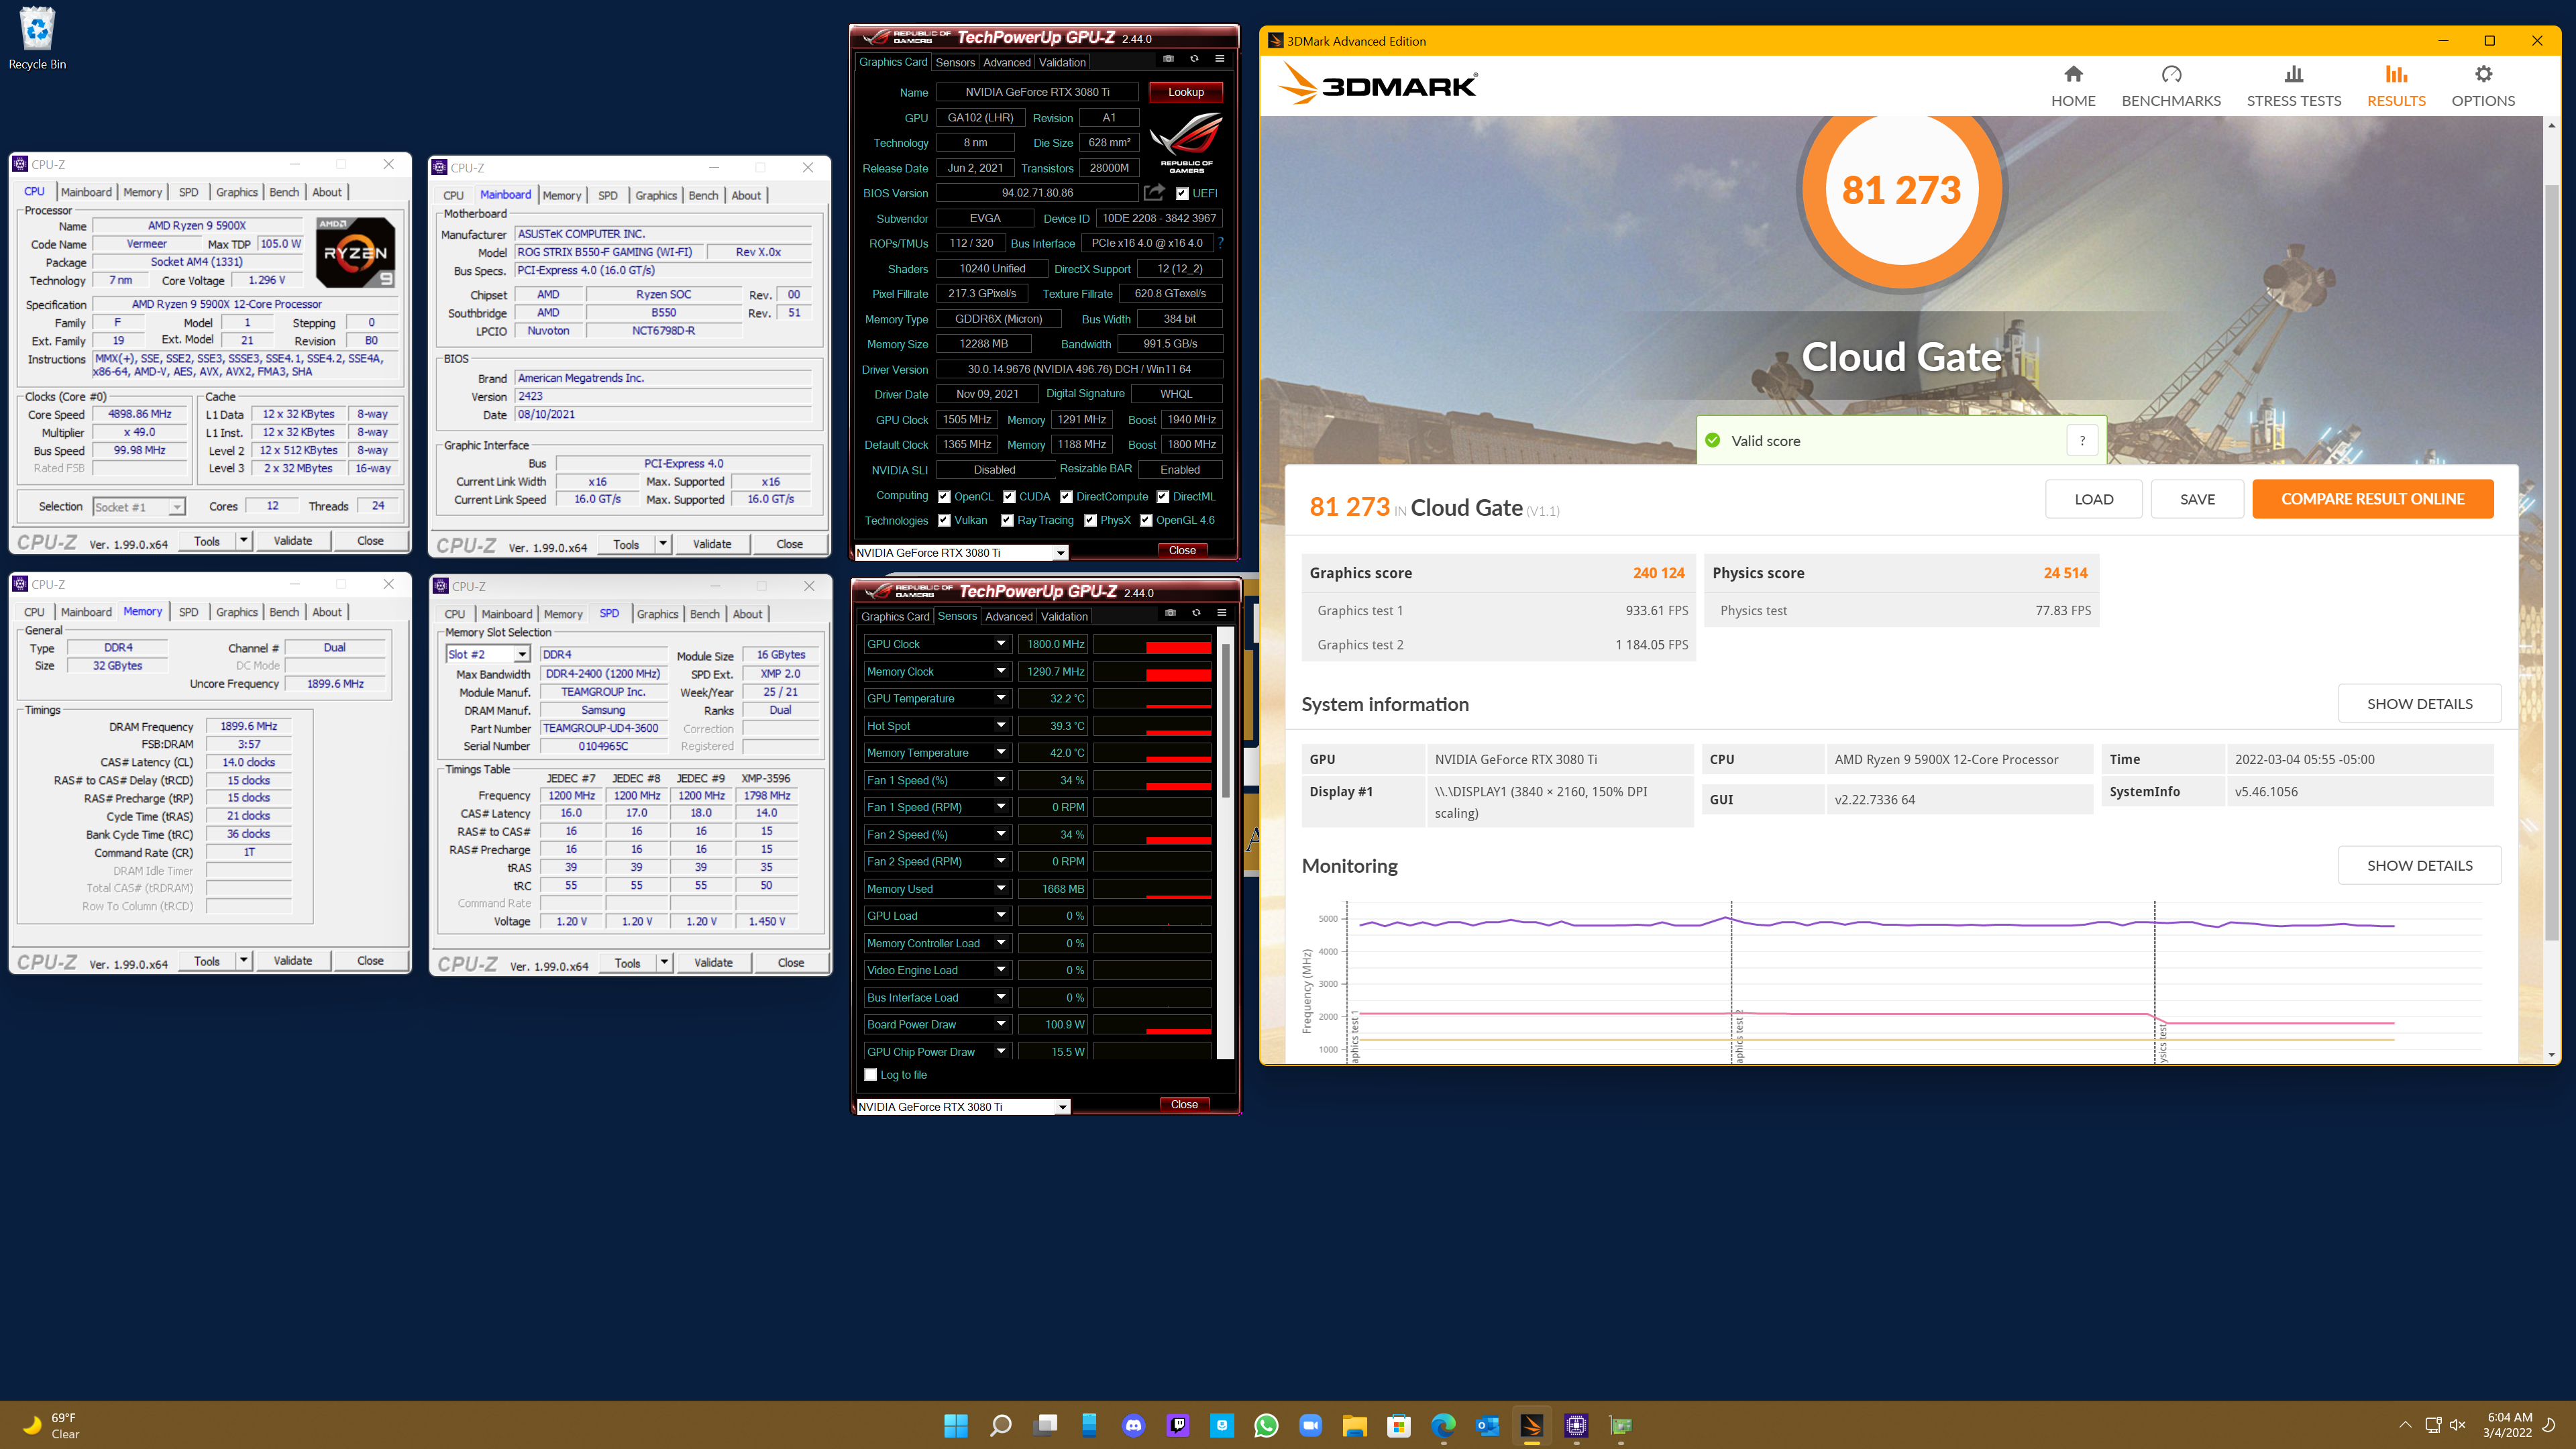Open File Explorer from the taskbar
This screenshot has height=1449, width=2576.
(1355, 1425)
